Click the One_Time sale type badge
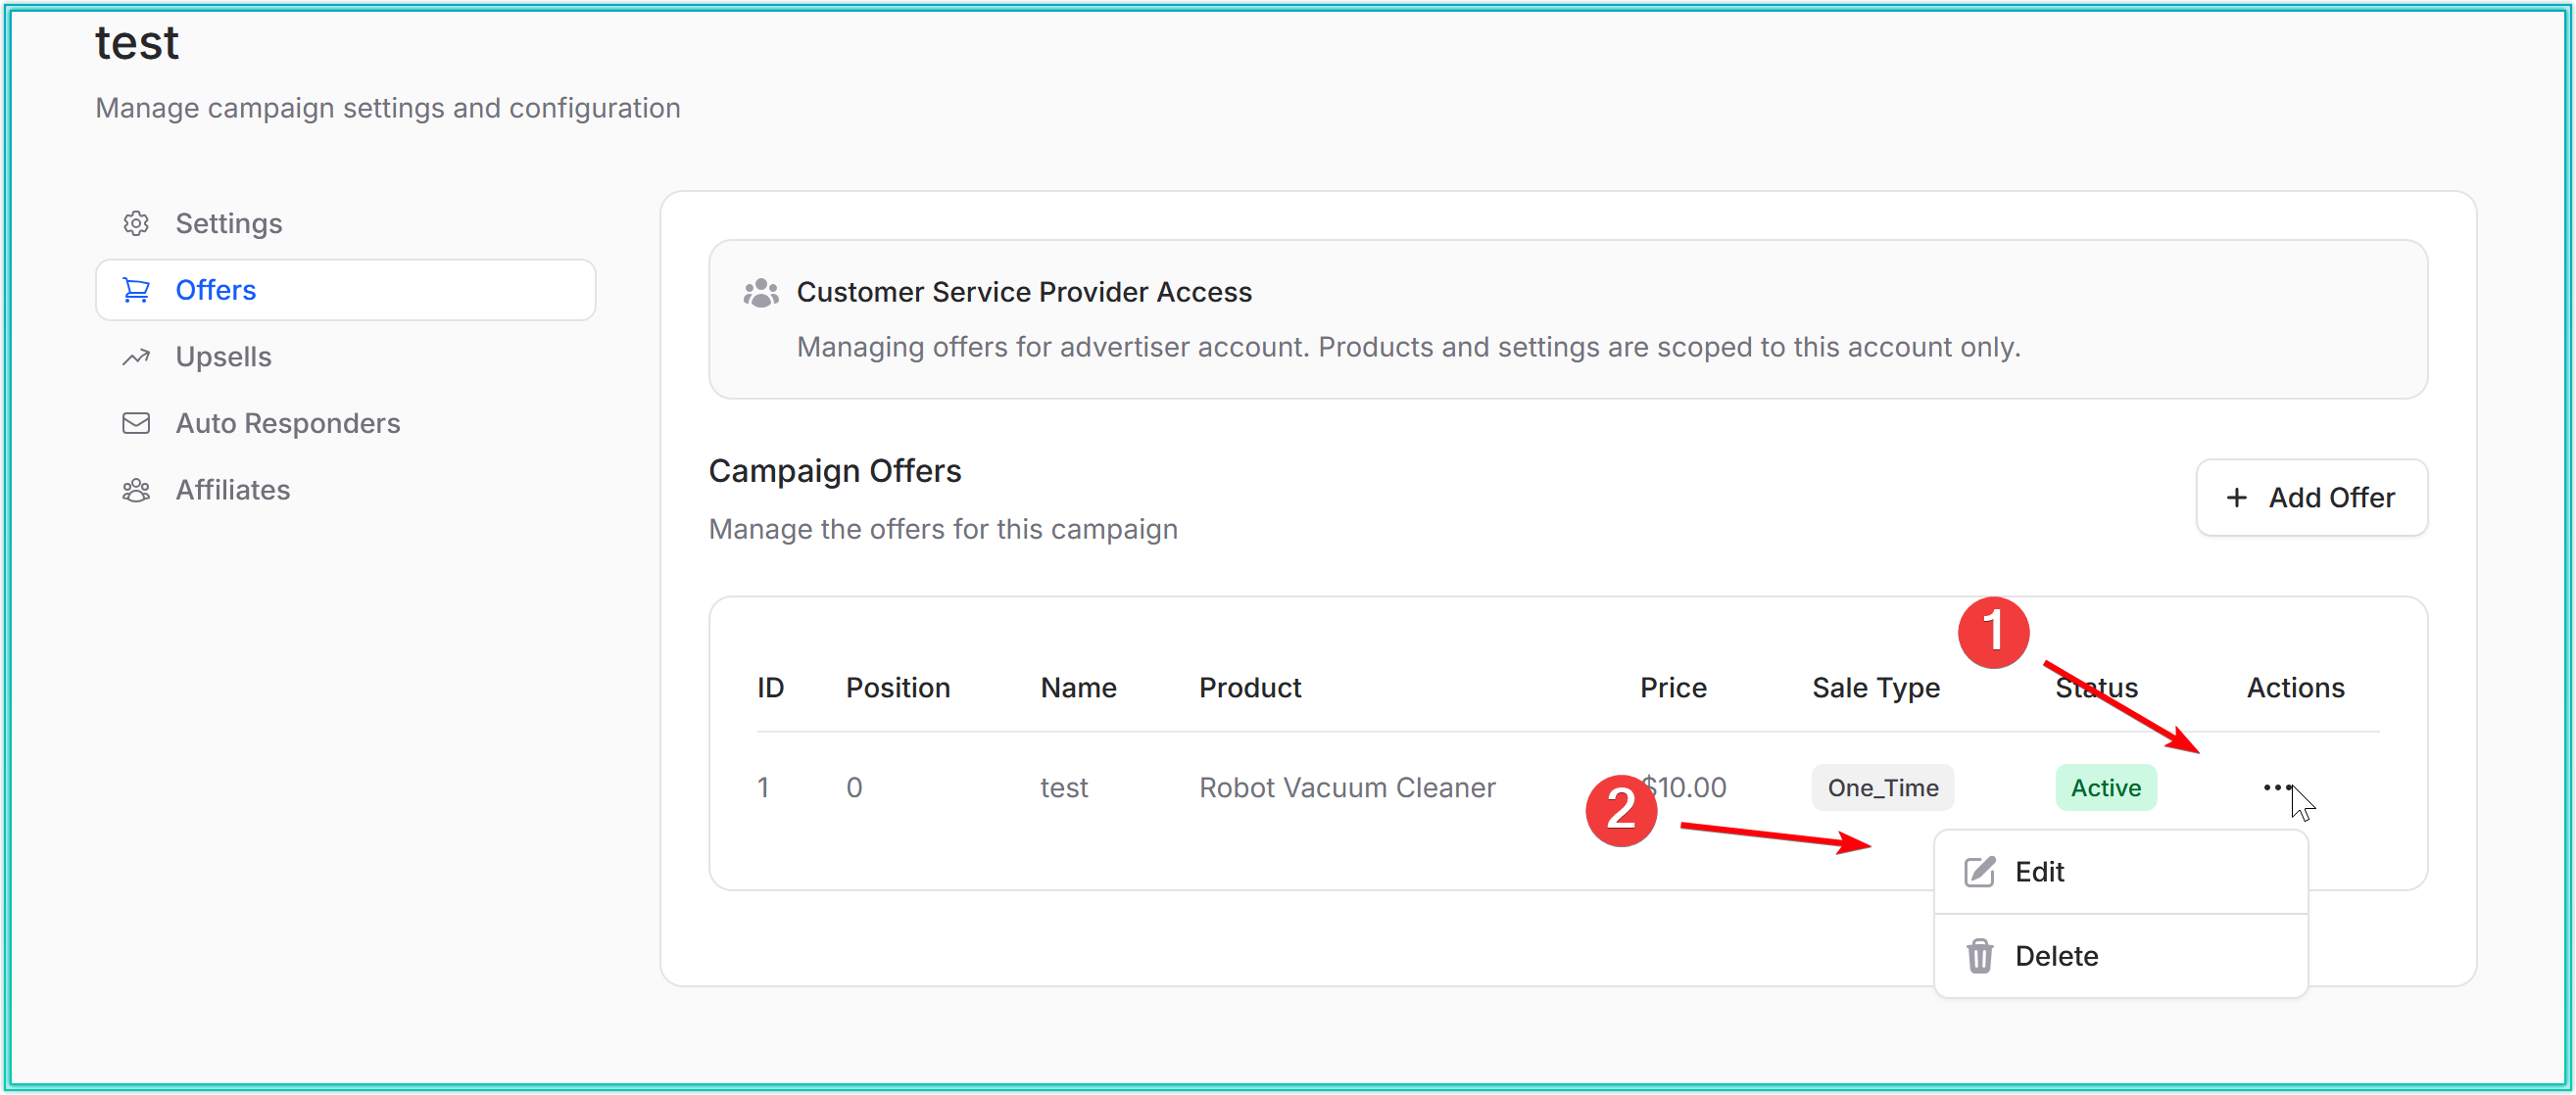The height and width of the screenshot is (1095, 2576). (x=1882, y=788)
